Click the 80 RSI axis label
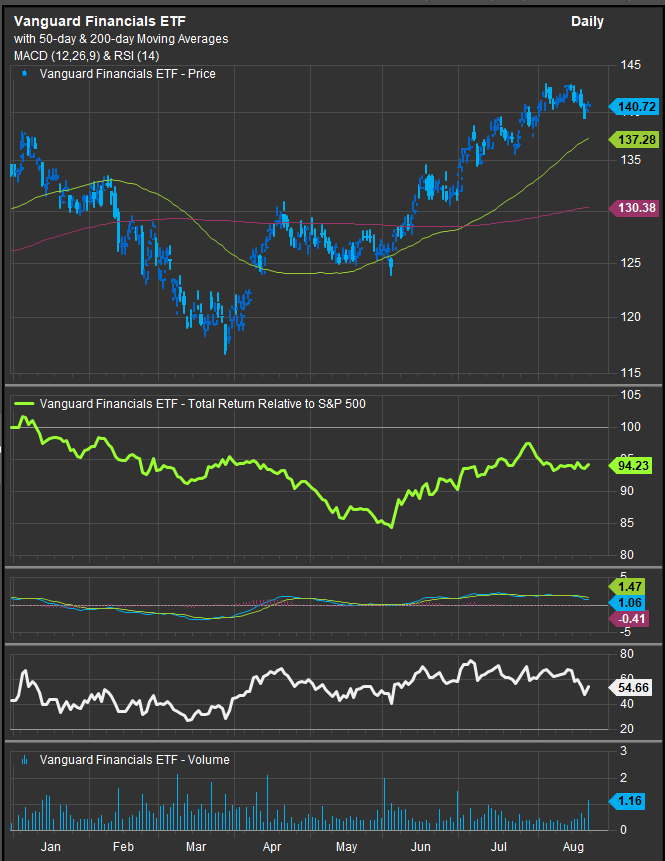The image size is (665, 861). point(627,654)
